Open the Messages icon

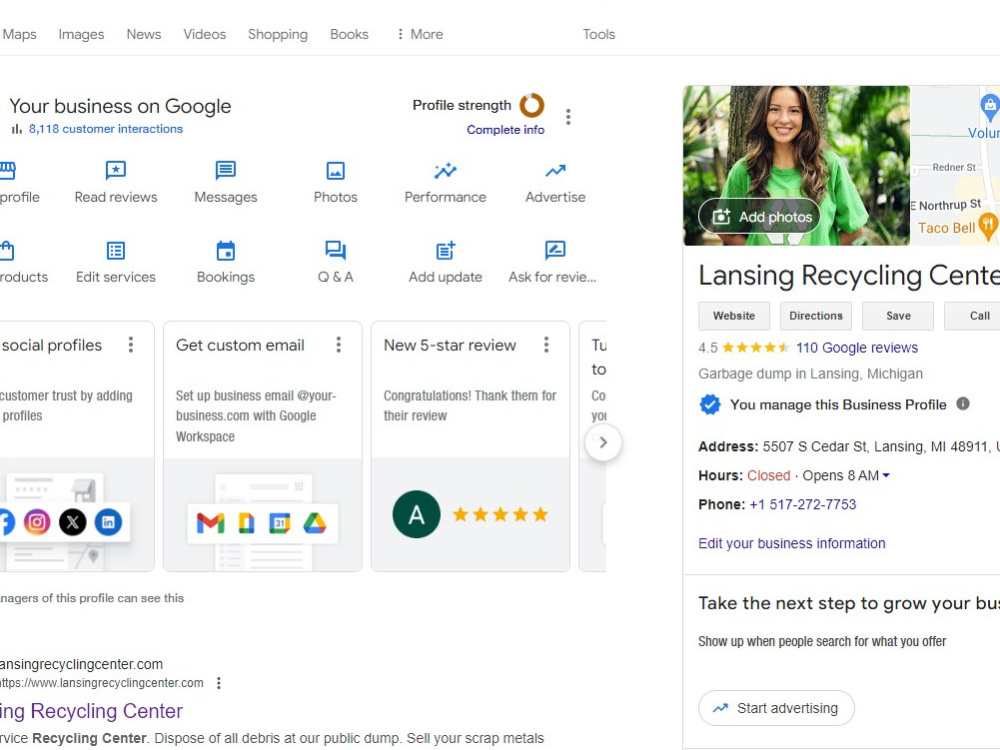pos(225,170)
